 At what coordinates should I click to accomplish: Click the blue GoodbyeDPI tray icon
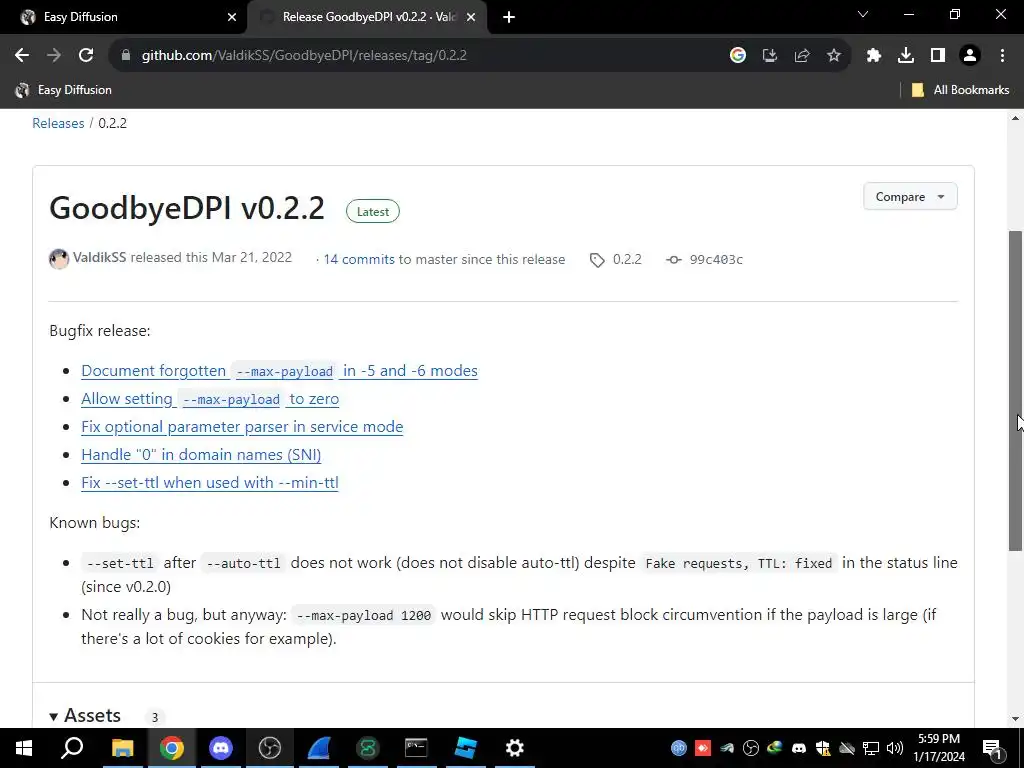[x=679, y=748]
